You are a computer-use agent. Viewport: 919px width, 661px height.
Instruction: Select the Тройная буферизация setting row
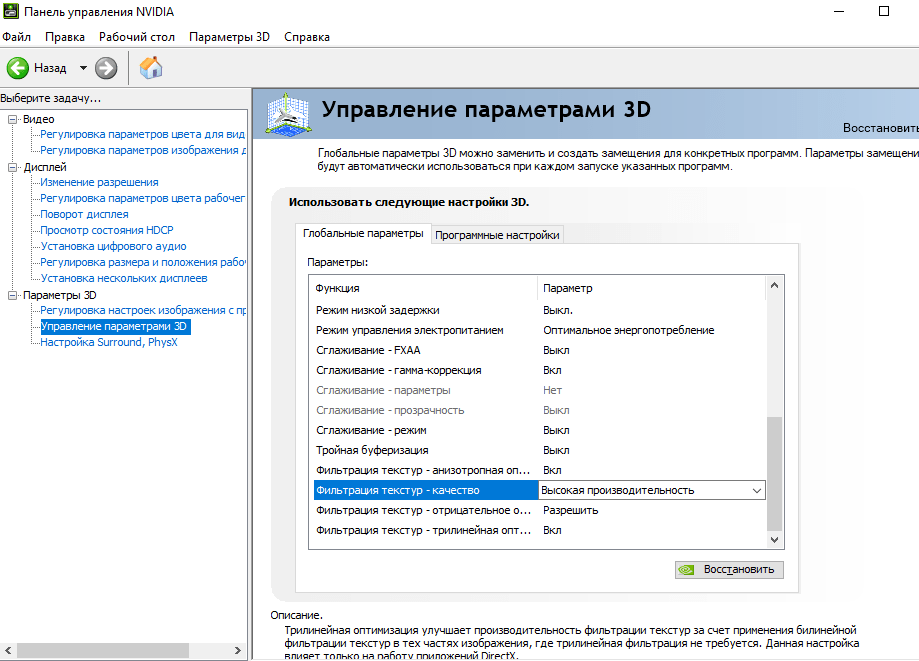click(425, 450)
